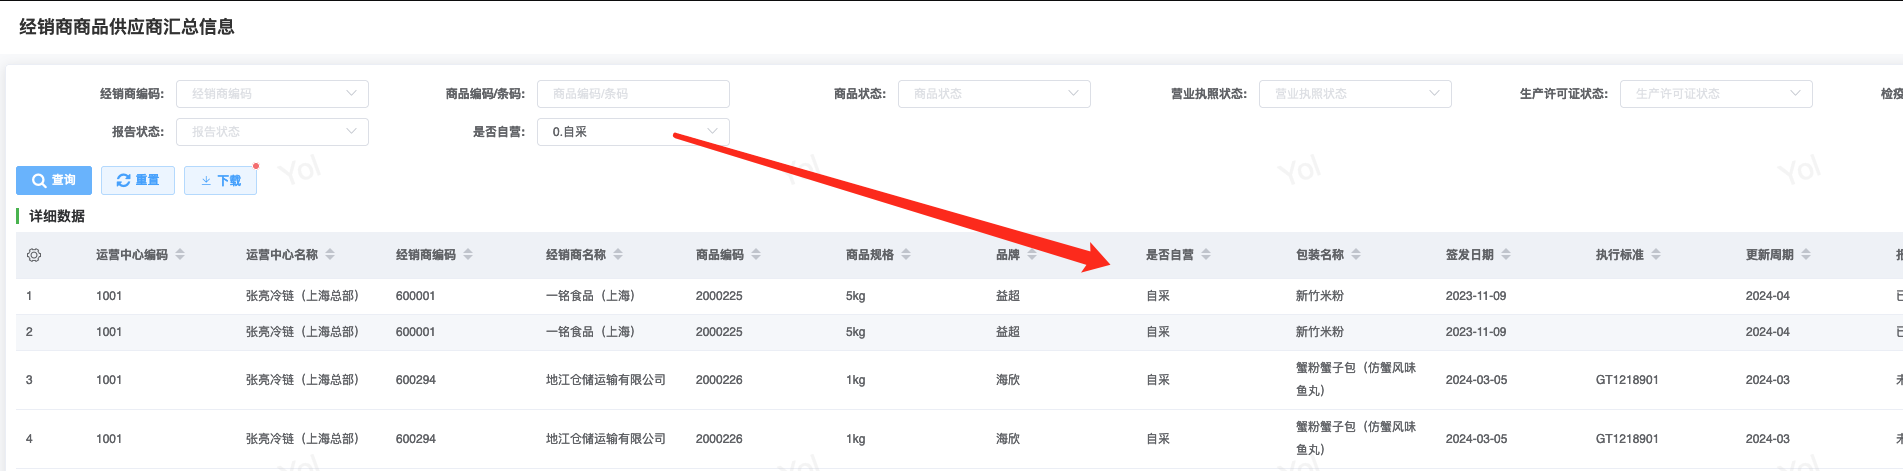Screen dimensions: 1903x471
Task: Click 一铭食品（上海）in row 2
Action: [590, 332]
